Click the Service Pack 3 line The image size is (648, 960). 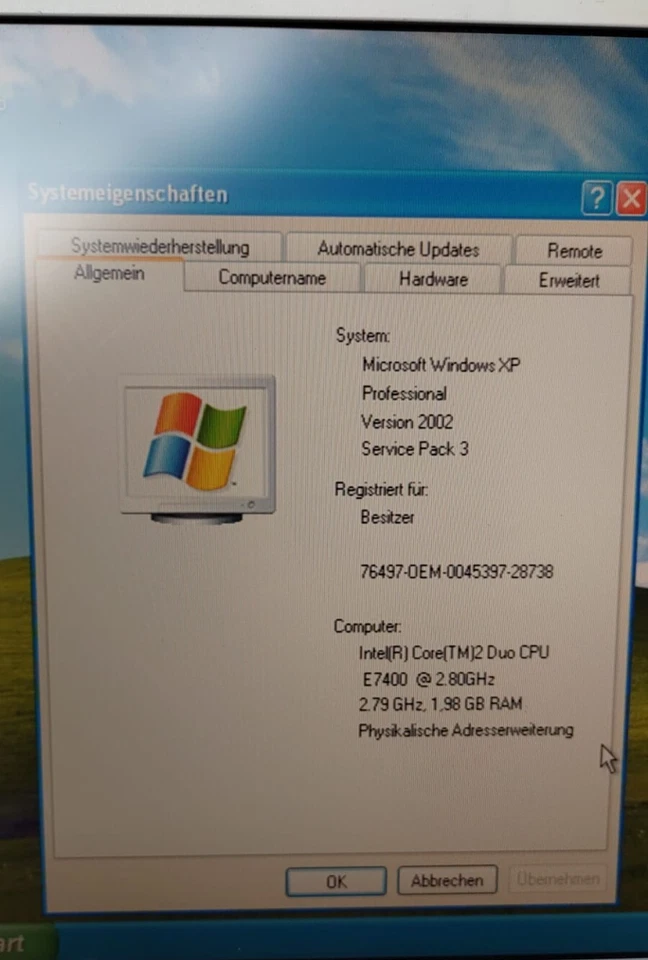tap(415, 449)
